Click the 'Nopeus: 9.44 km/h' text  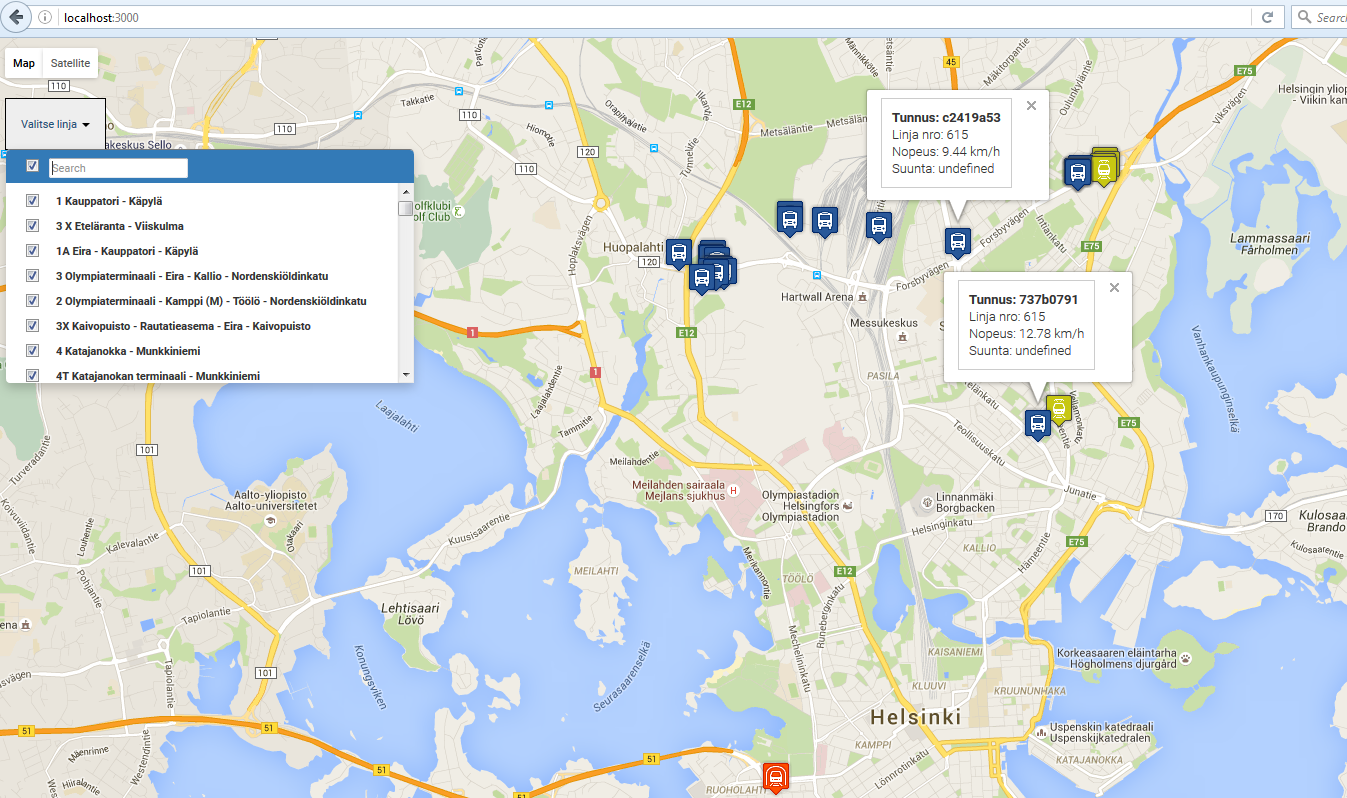click(946, 151)
